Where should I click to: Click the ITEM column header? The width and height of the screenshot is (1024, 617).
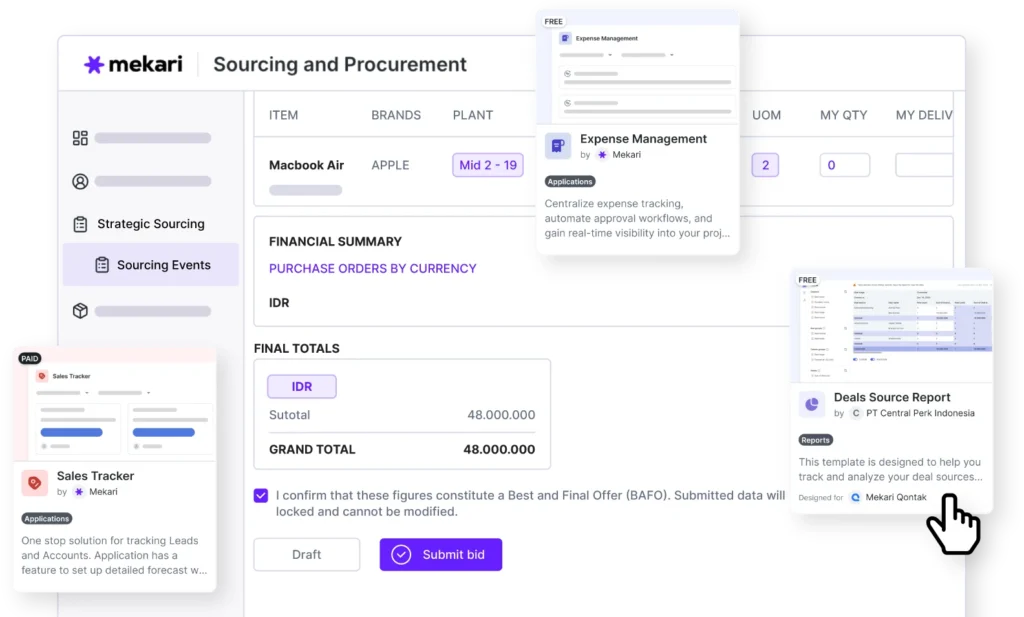pos(283,115)
